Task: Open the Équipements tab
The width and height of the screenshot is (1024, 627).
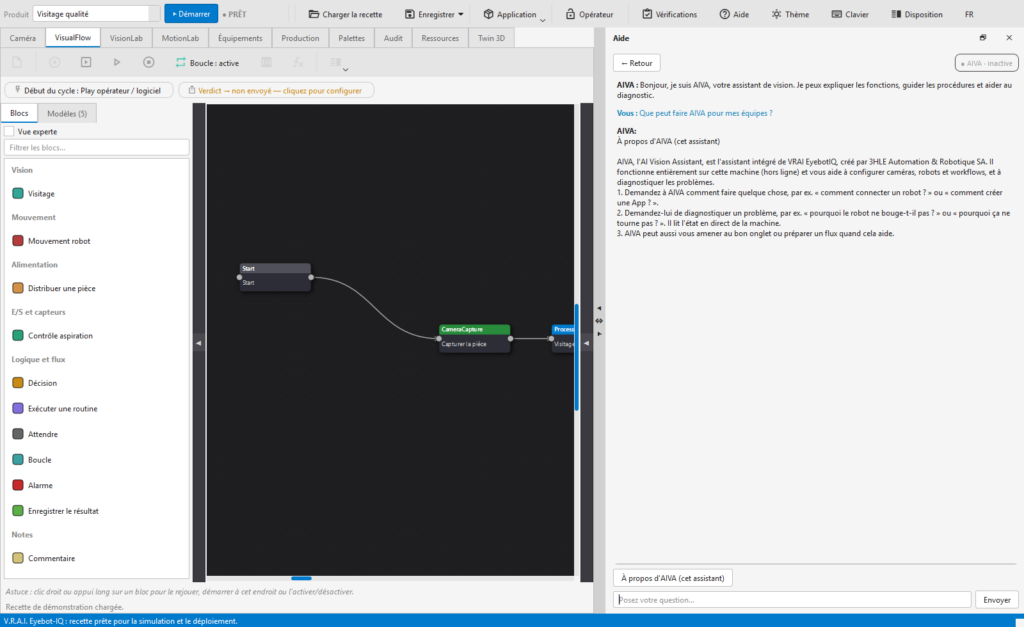Action: click(240, 38)
